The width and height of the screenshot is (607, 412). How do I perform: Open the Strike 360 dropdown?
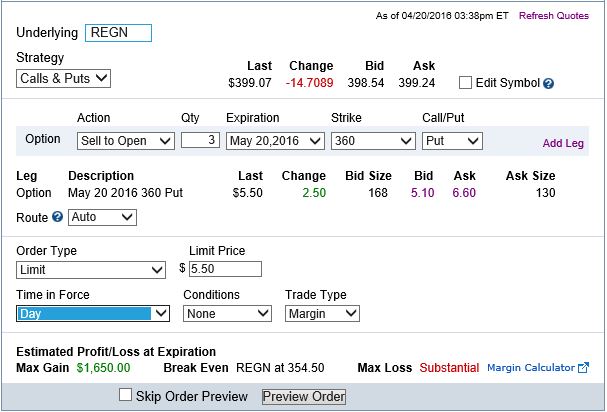point(373,141)
